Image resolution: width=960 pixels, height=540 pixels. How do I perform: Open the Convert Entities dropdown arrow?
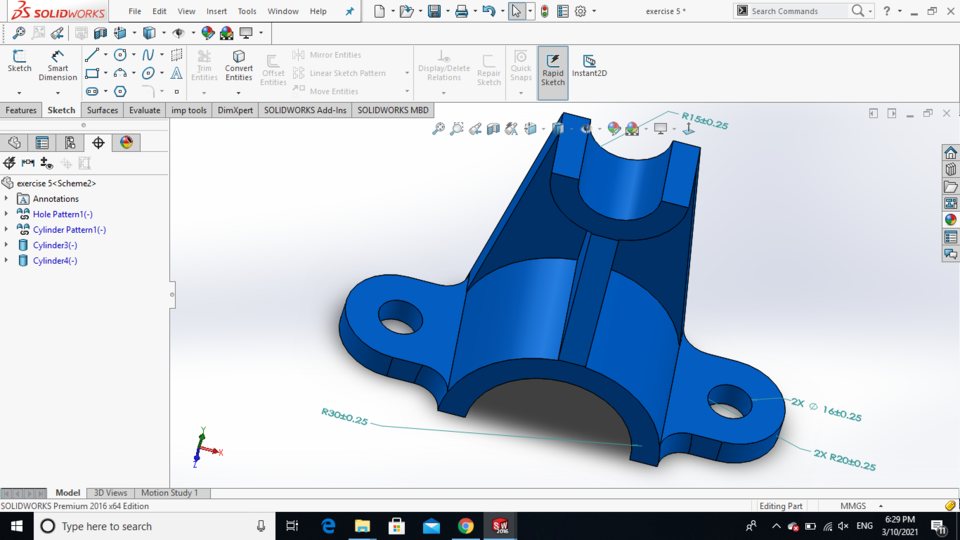238,93
